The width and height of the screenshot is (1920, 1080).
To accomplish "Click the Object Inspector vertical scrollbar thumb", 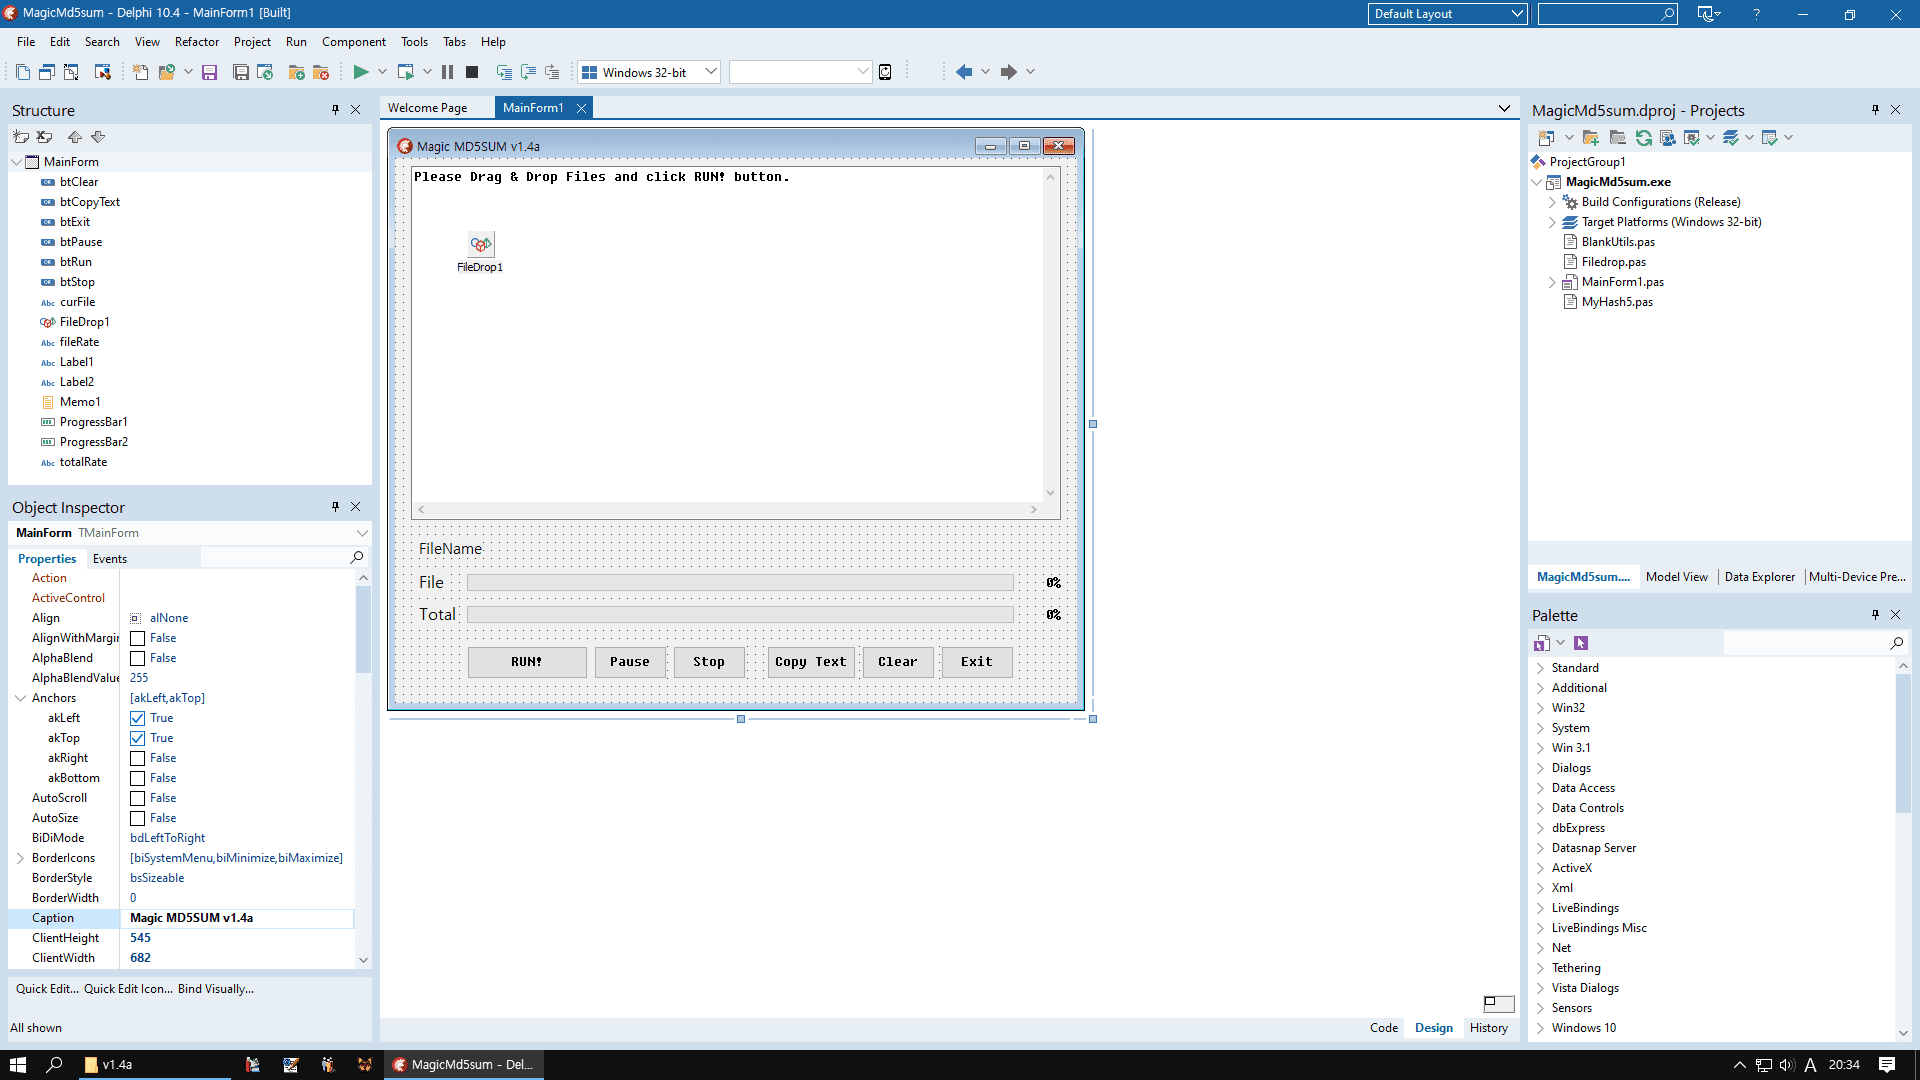I will click(363, 630).
